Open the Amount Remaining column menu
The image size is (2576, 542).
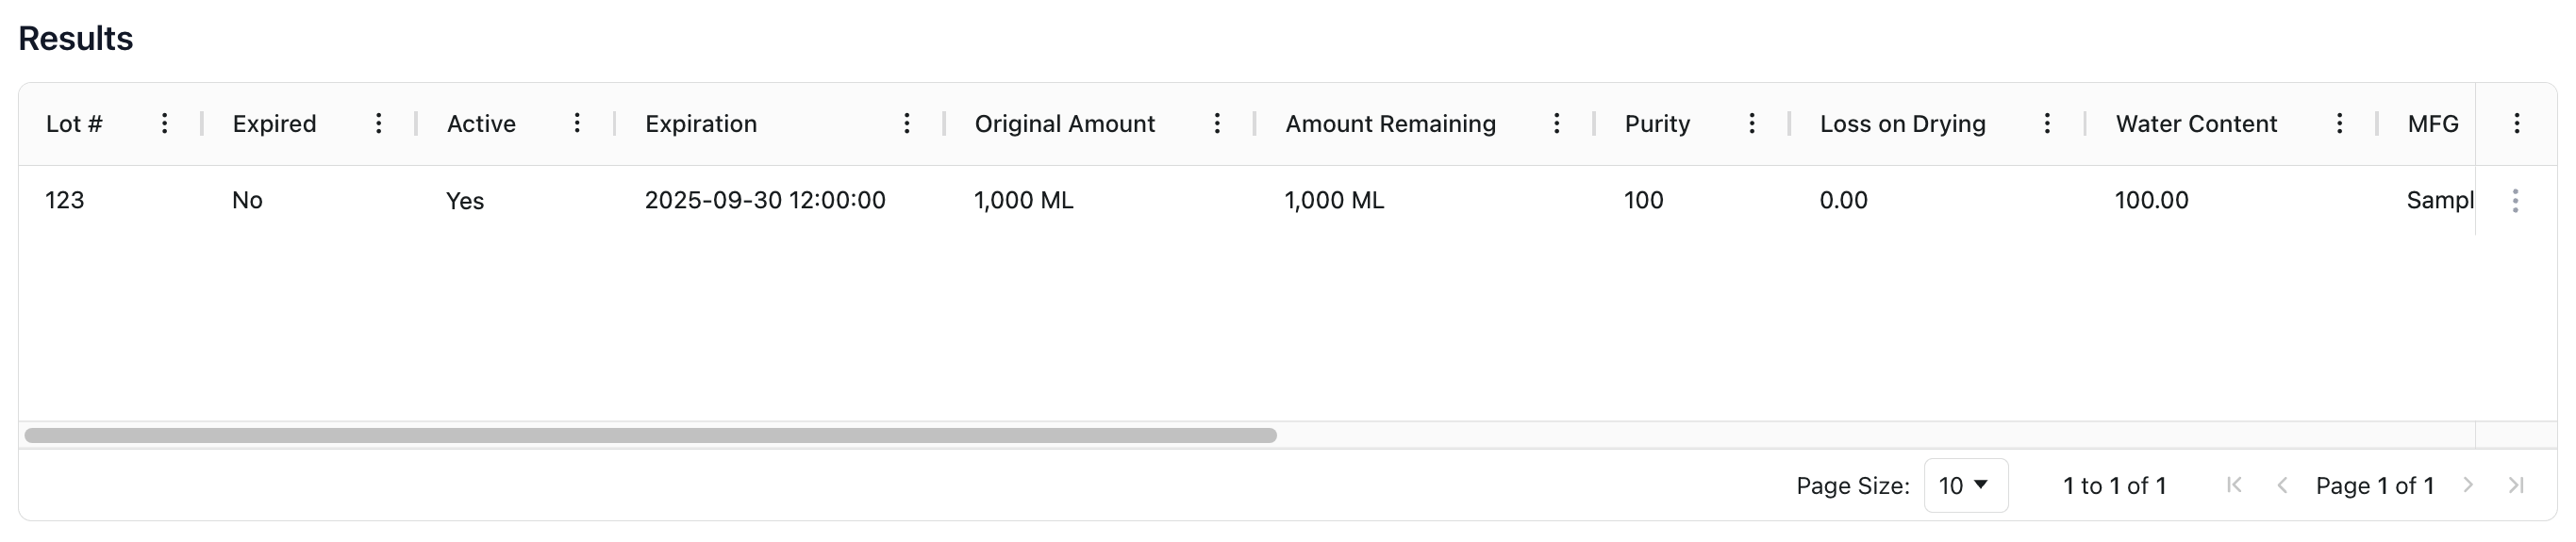[1557, 123]
